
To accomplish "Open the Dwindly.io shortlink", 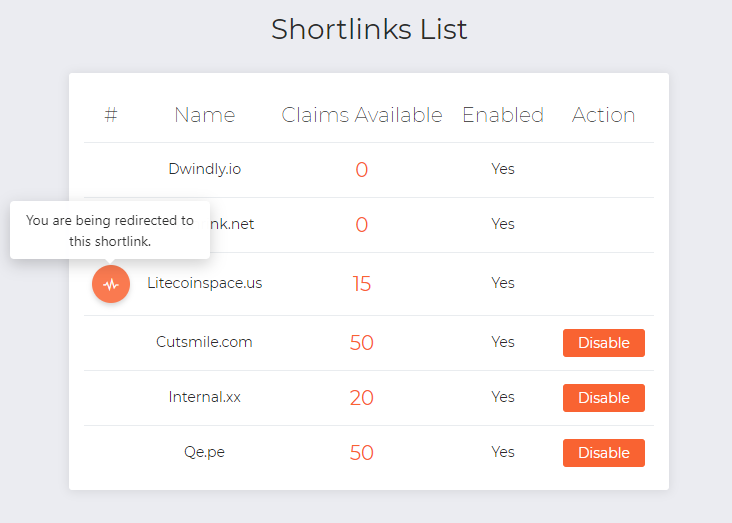I will pos(204,169).
